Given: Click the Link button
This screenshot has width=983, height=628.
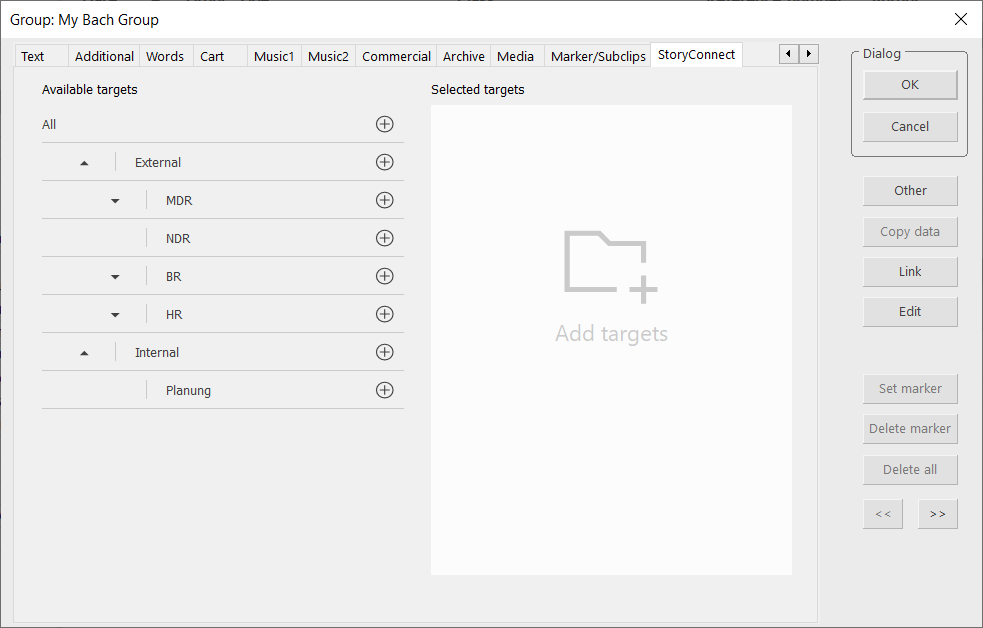Looking at the screenshot, I should pos(910,272).
